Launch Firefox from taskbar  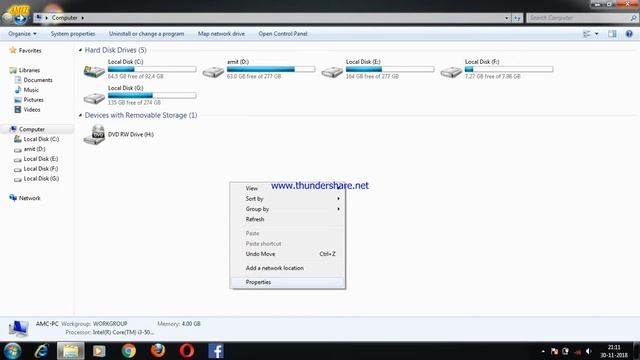(158, 351)
